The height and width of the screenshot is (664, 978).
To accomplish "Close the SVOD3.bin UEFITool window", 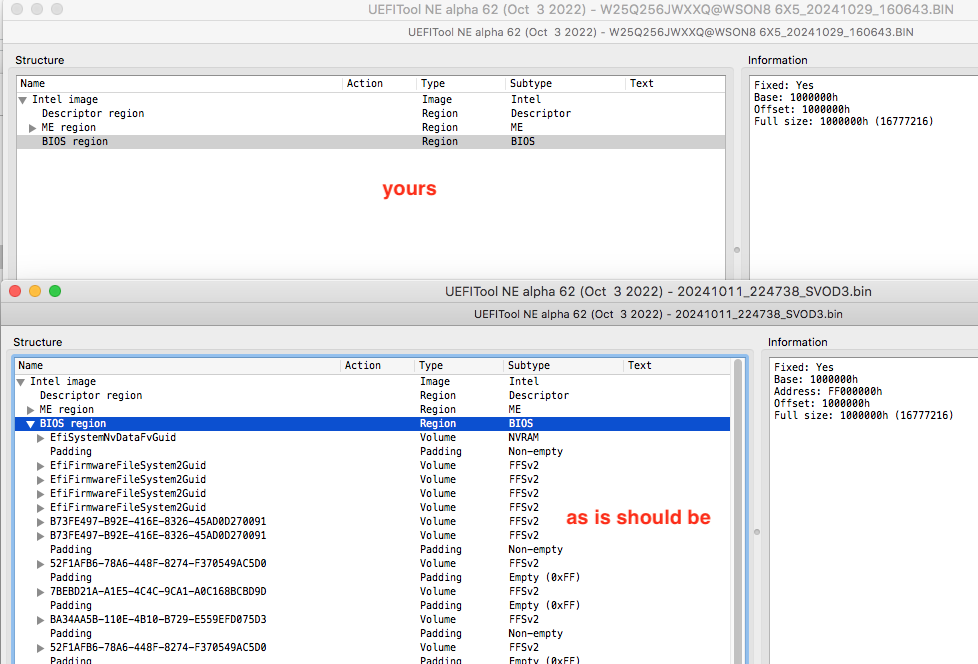I will click(x=15, y=291).
